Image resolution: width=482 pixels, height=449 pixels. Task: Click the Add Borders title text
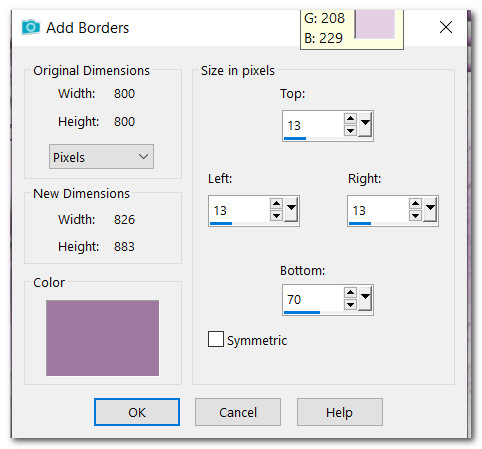pos(87,28)
